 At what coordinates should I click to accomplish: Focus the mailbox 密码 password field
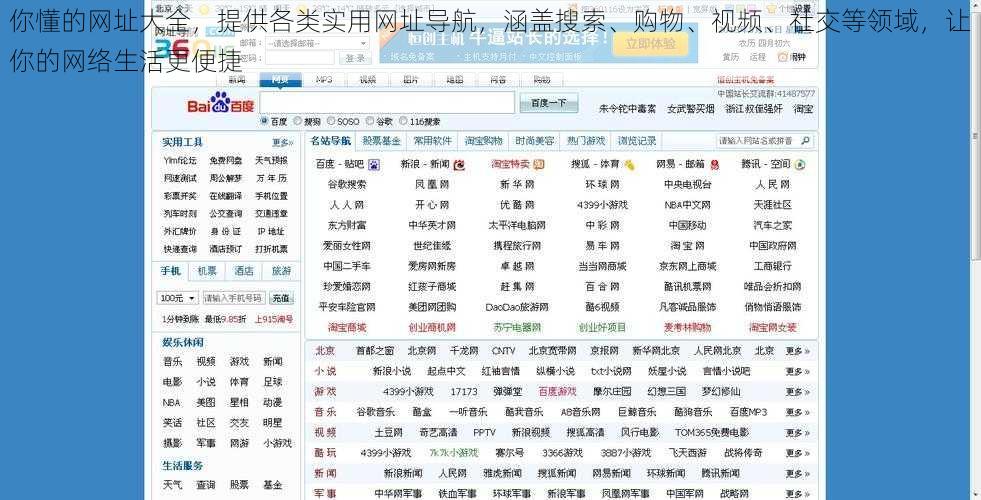click(299, 58)
